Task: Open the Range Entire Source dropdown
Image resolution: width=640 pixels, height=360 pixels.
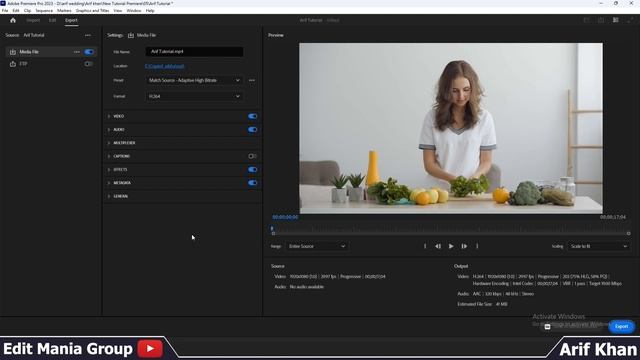Action: coord(317,246)
